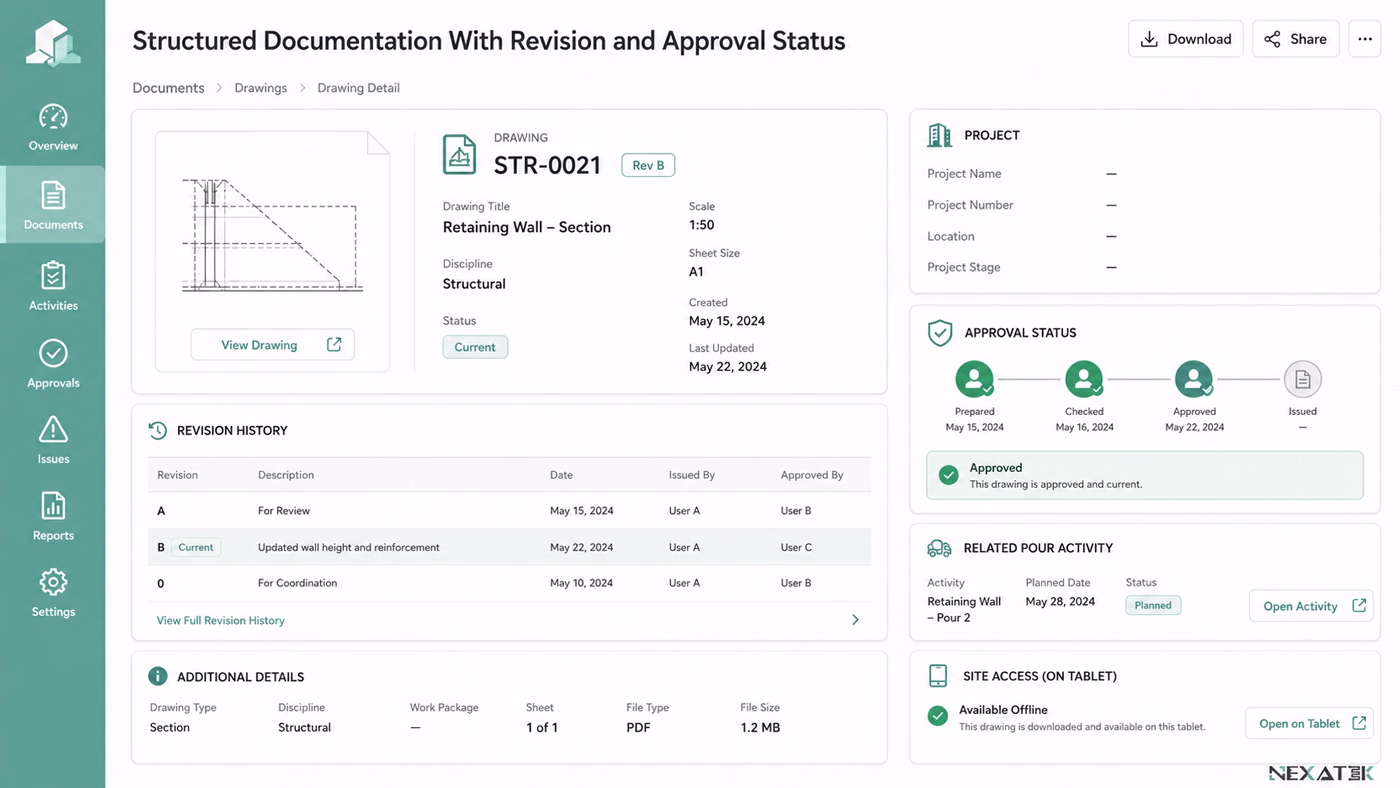Click the Rev B badge

pyautogui.click(x=648, y=165)
